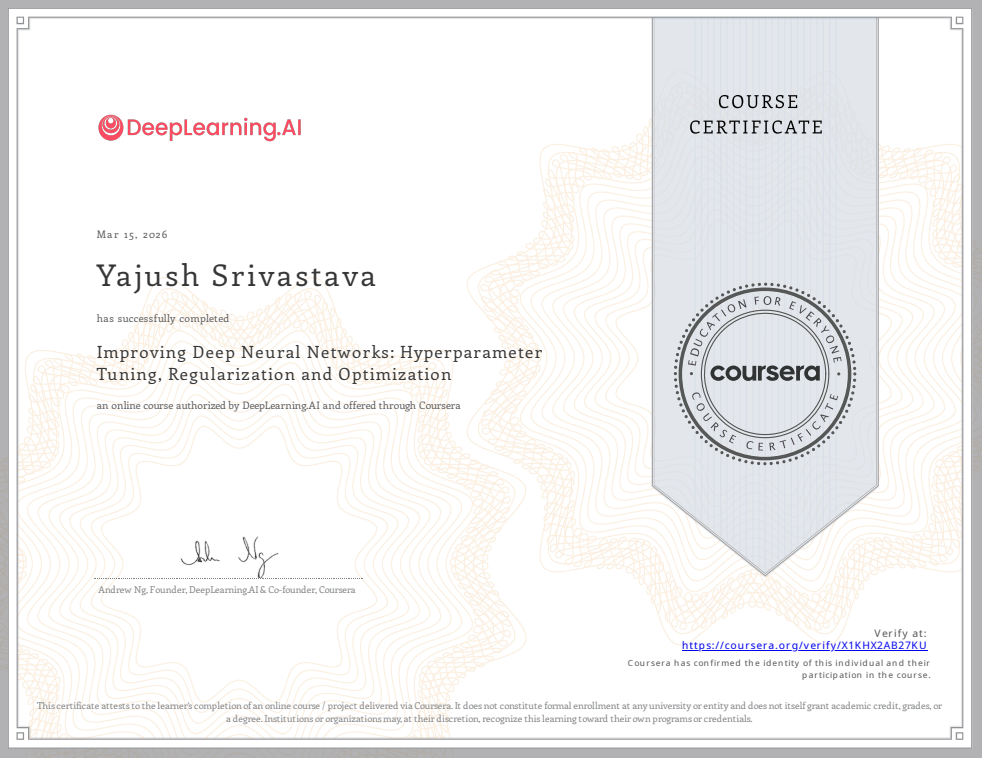Screen dimensions: 982x758
Task: Click 'Coursera has confirmed the identity' text
Action: tap(779, 669)
